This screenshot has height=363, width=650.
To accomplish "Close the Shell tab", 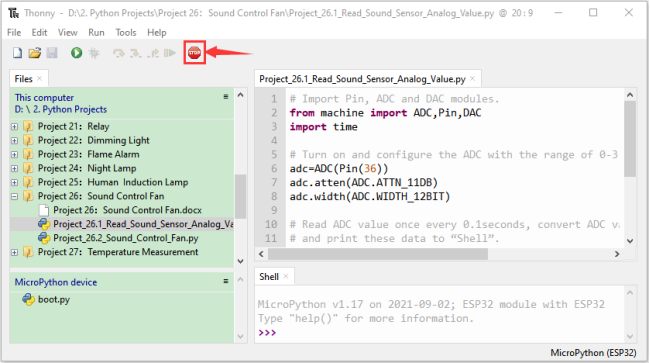I will 286,276.
